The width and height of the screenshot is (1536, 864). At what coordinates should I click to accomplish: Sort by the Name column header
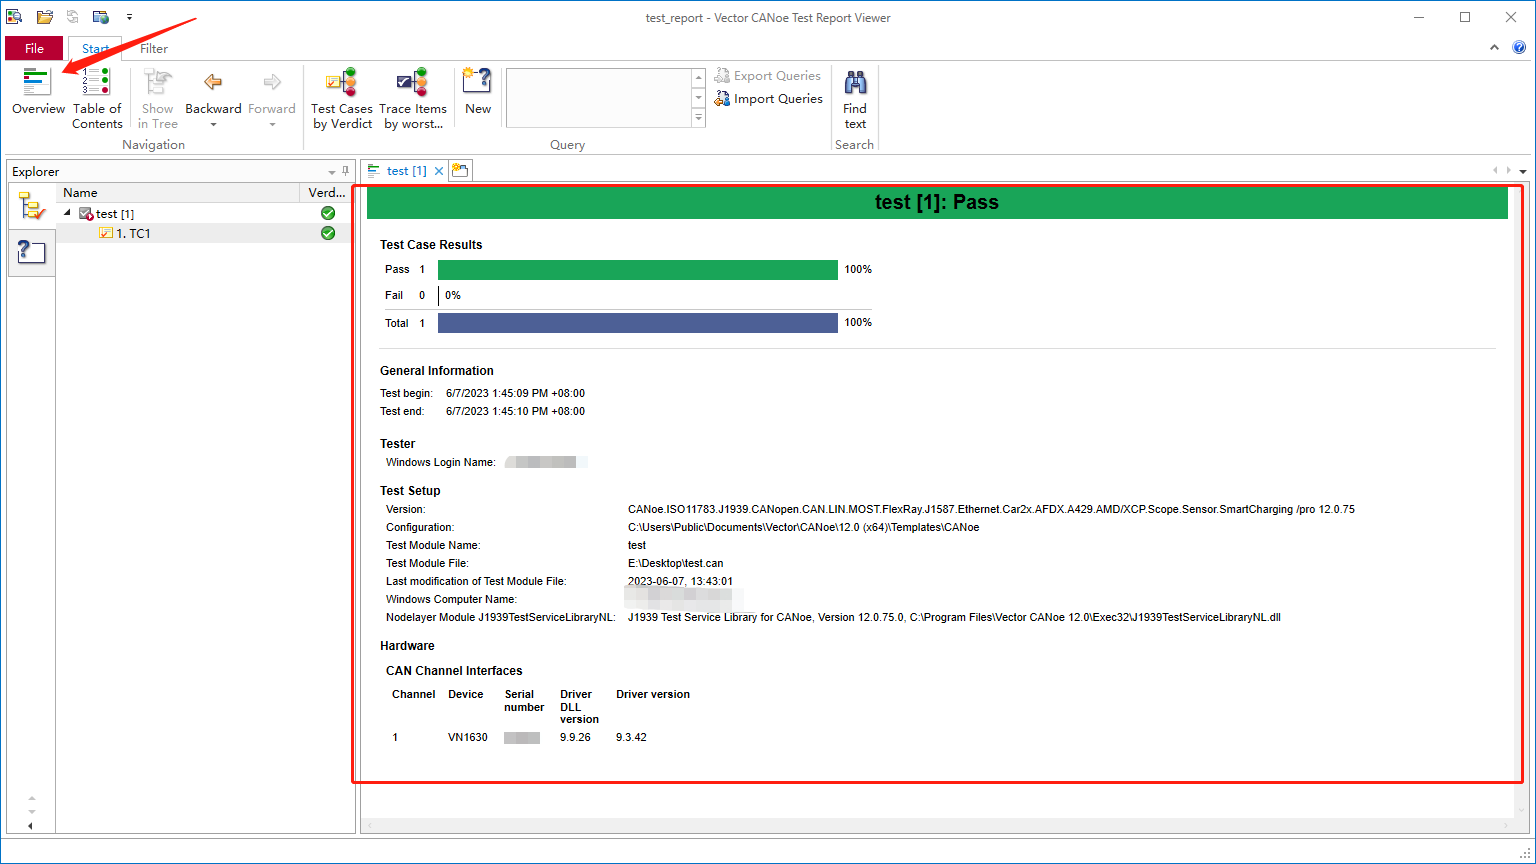pos(179,192)
